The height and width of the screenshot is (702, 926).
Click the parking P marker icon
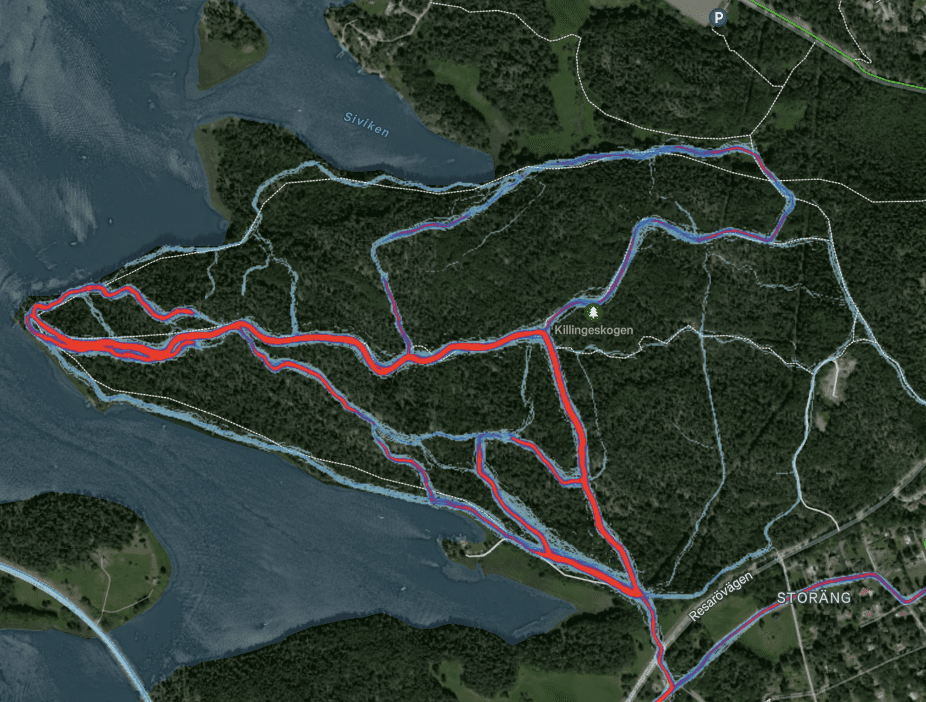click(x=718, y=18)
